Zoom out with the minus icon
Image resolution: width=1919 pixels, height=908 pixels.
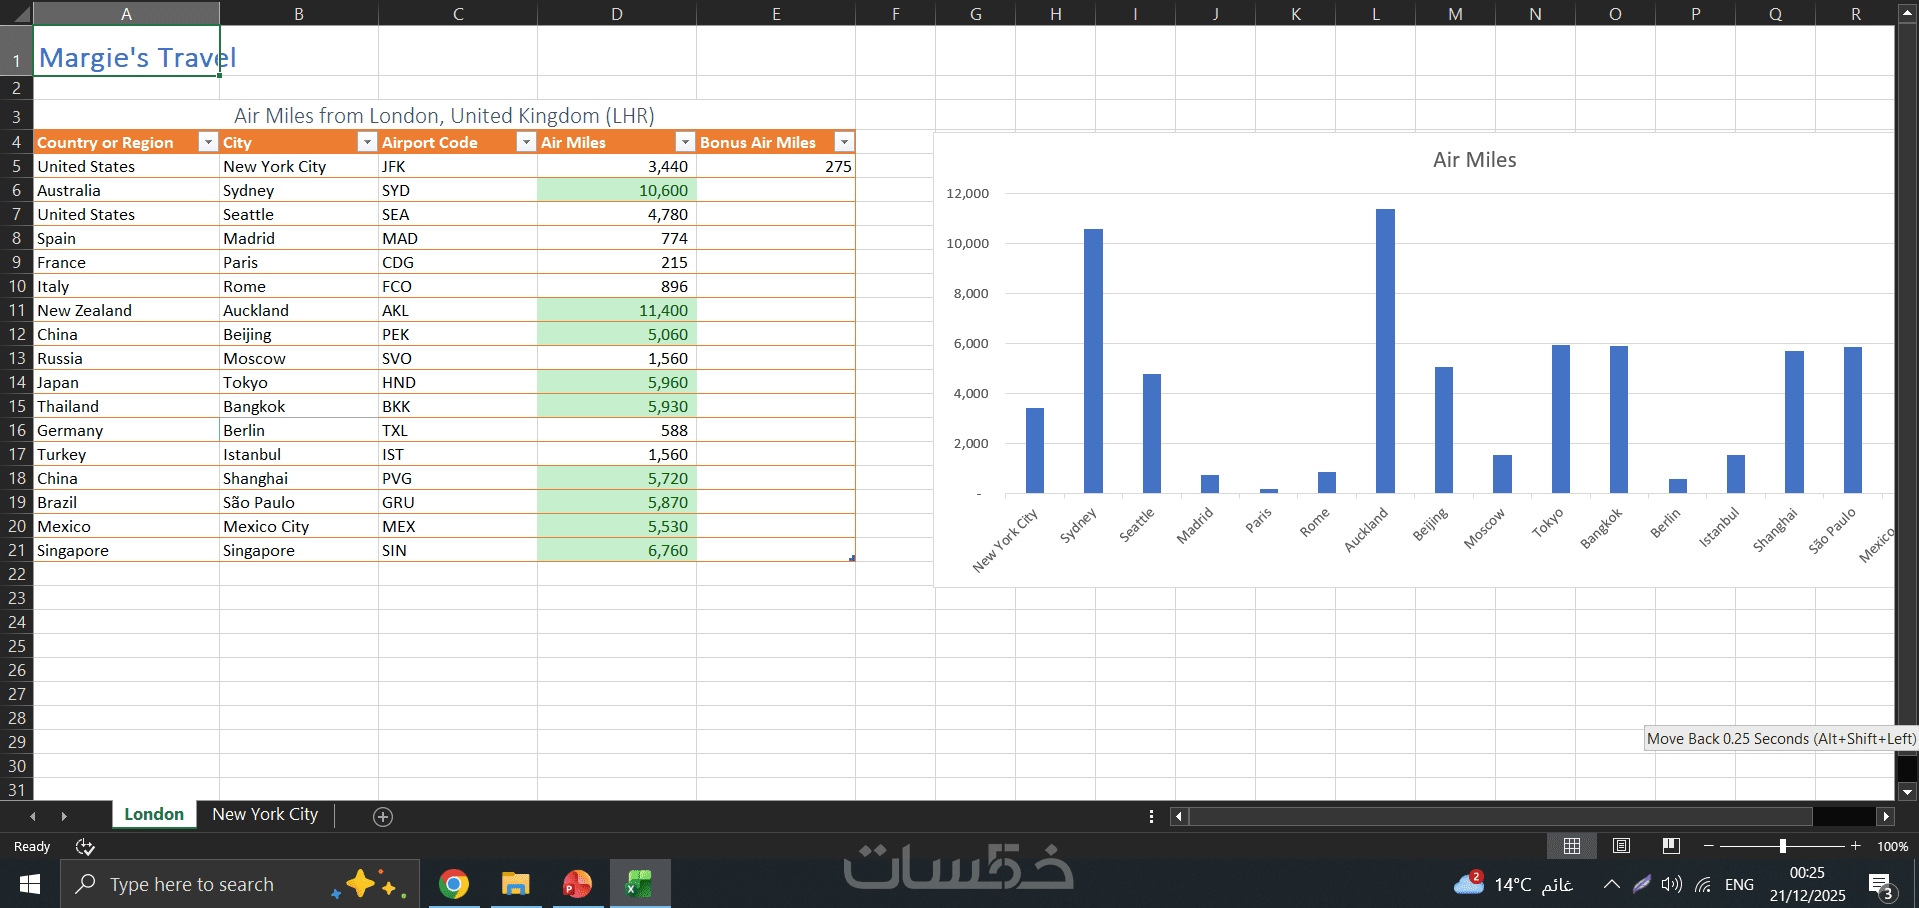[x=1709, y=846]
